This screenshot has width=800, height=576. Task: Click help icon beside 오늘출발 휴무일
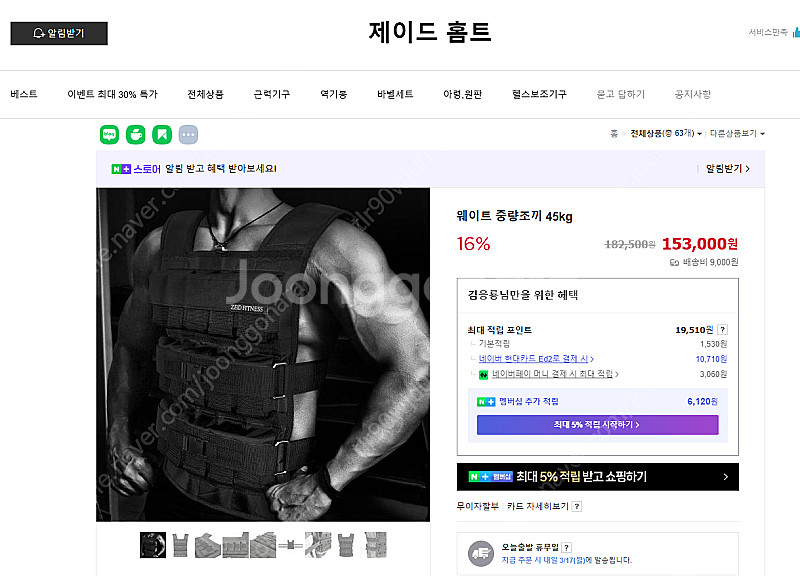tap(566, 547)
